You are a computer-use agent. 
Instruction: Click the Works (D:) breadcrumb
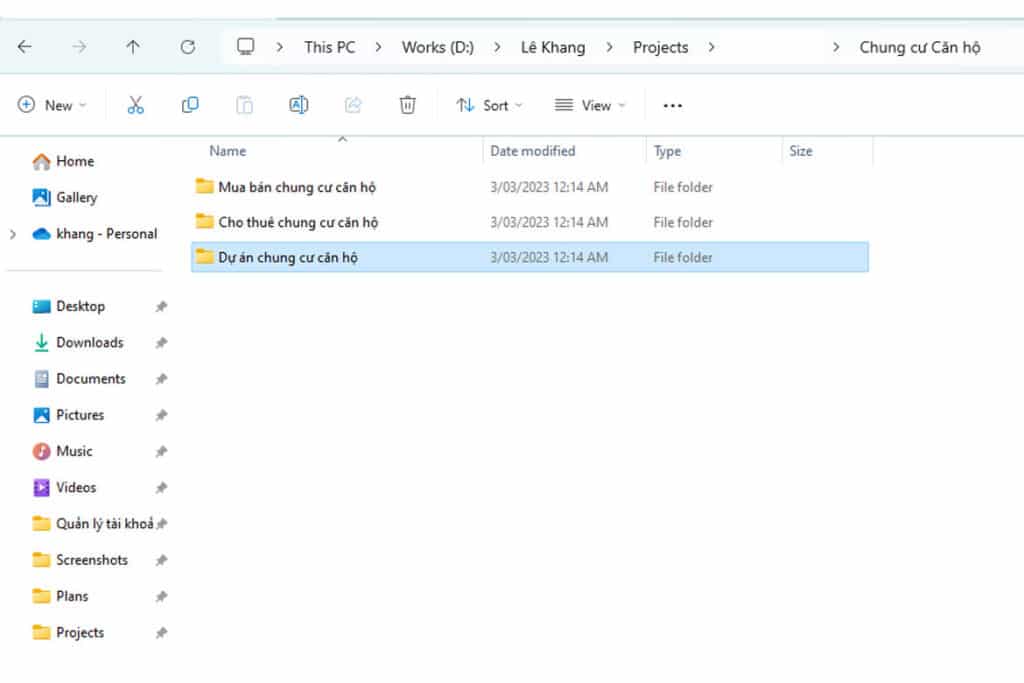pyautogui.click(x=438, y=47)
